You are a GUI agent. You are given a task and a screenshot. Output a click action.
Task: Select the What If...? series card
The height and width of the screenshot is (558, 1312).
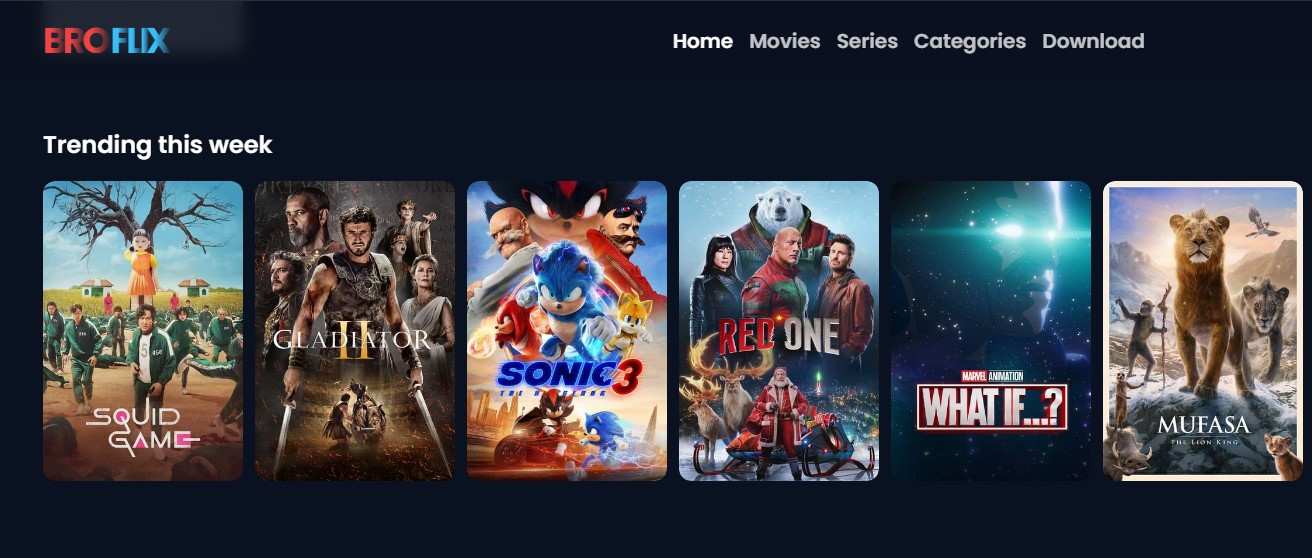pos(991,331)
